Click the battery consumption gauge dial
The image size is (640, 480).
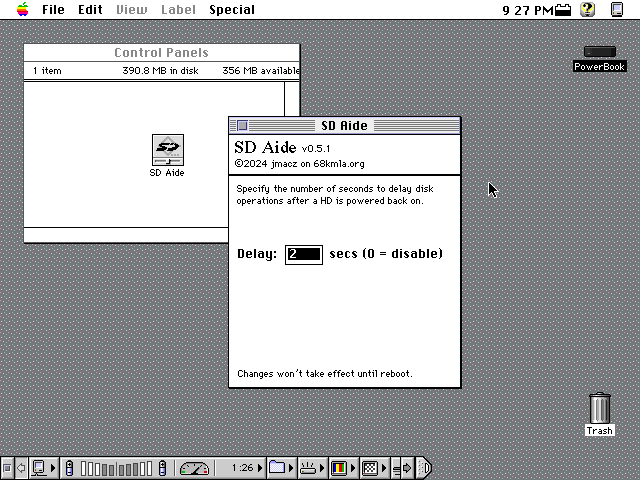(194, 469)
